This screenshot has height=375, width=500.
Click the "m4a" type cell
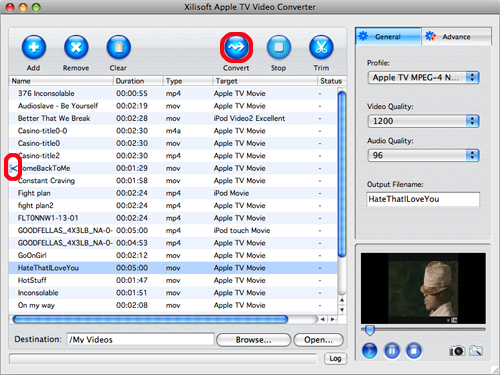pyautogui.click(x=173, y=131)
